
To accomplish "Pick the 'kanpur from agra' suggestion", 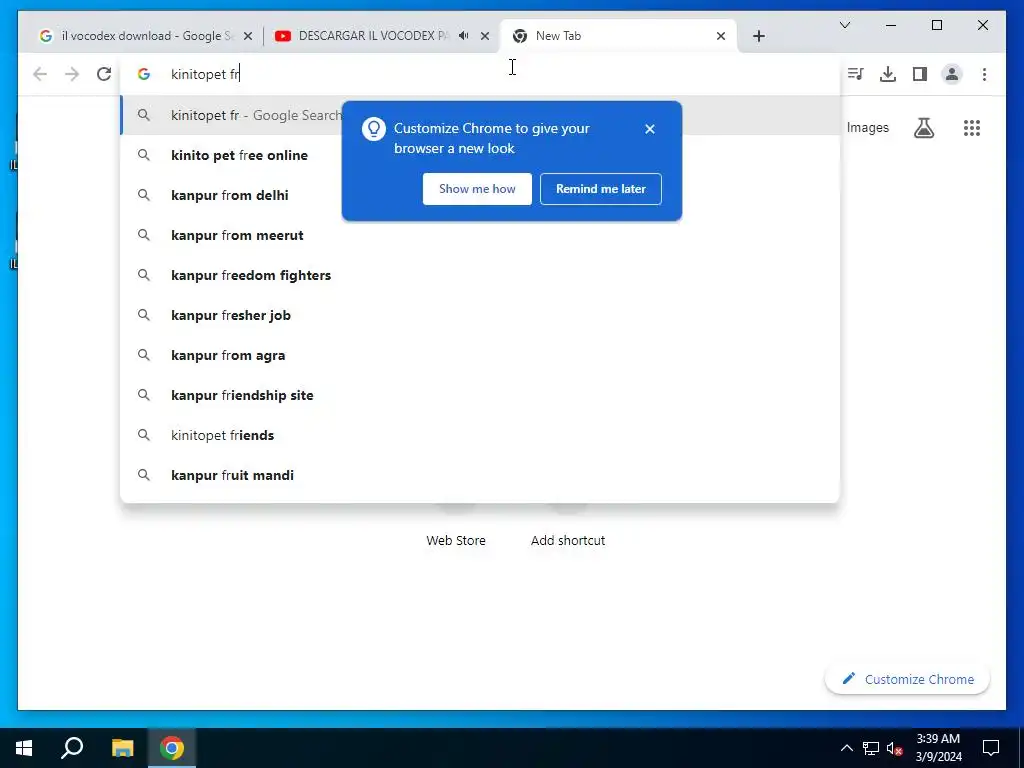I will coord(479,355).
